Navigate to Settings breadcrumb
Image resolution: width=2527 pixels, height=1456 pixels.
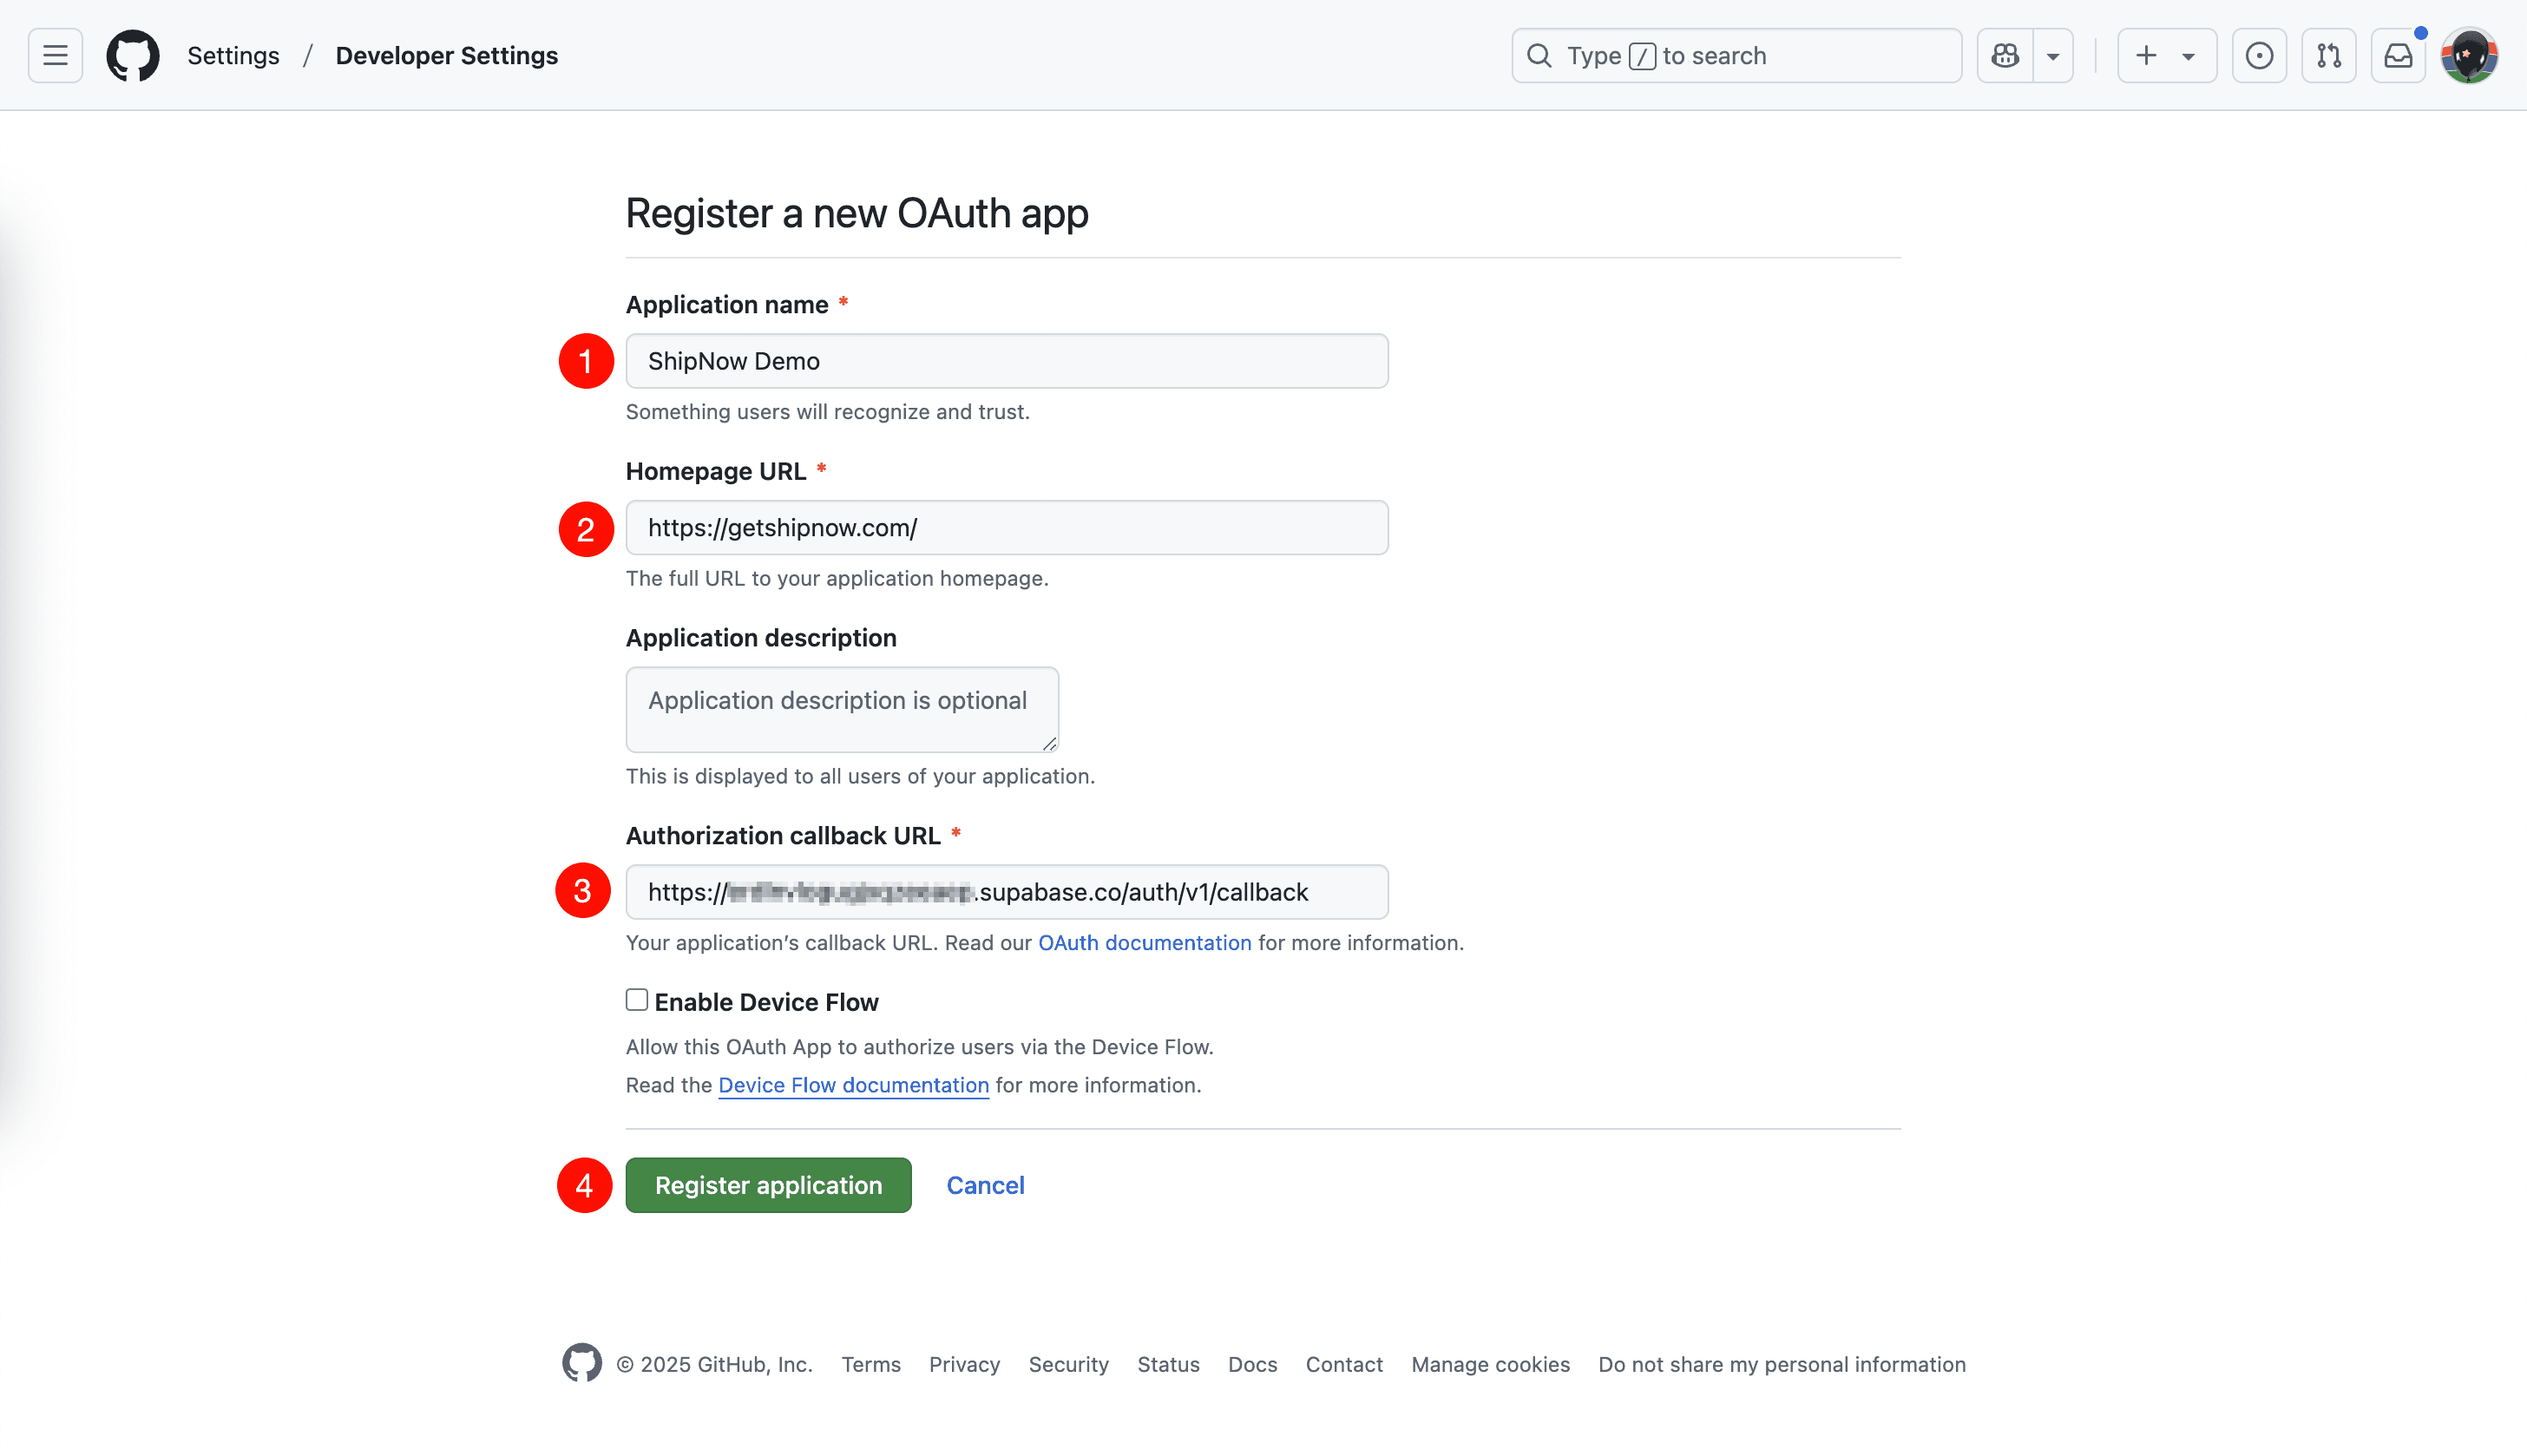(233, 55)
